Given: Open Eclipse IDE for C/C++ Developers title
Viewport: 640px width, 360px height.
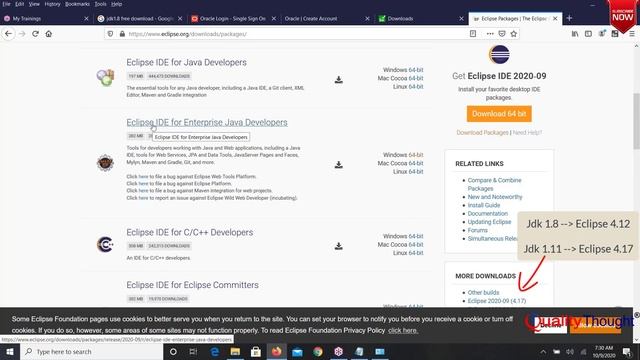Looking at the screenshot, I should pos(189,232).
